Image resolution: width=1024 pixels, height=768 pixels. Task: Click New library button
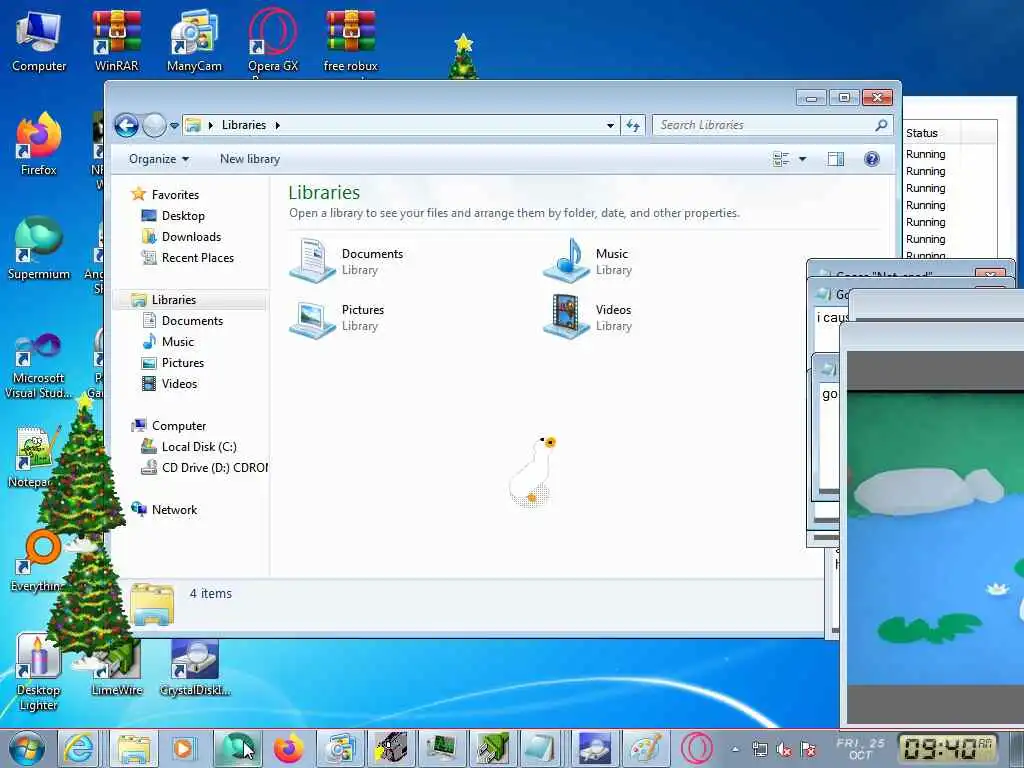(249, 159)
